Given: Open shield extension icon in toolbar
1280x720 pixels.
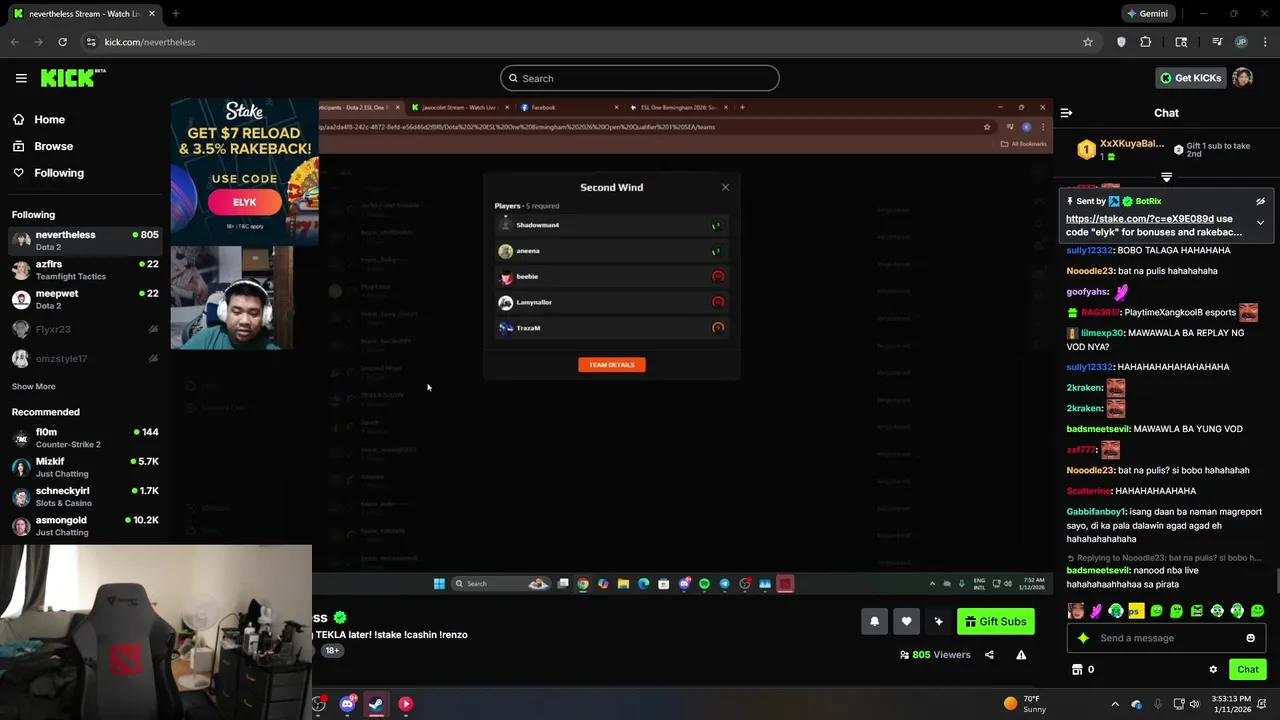Looking at the screenshot, I should tap(1121, 42).
